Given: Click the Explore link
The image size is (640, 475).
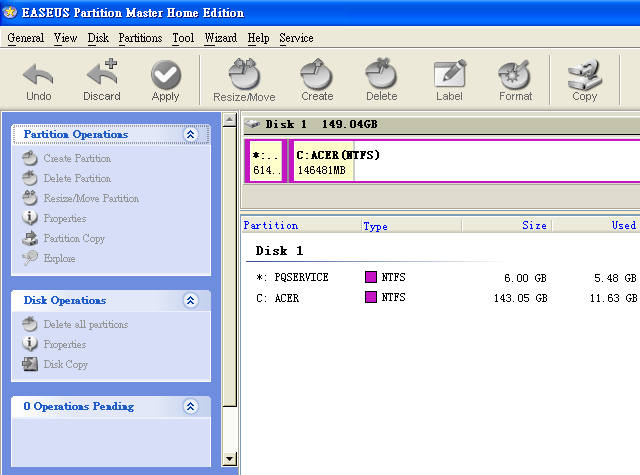Looking at the screenshot, I should pos(59,258).
